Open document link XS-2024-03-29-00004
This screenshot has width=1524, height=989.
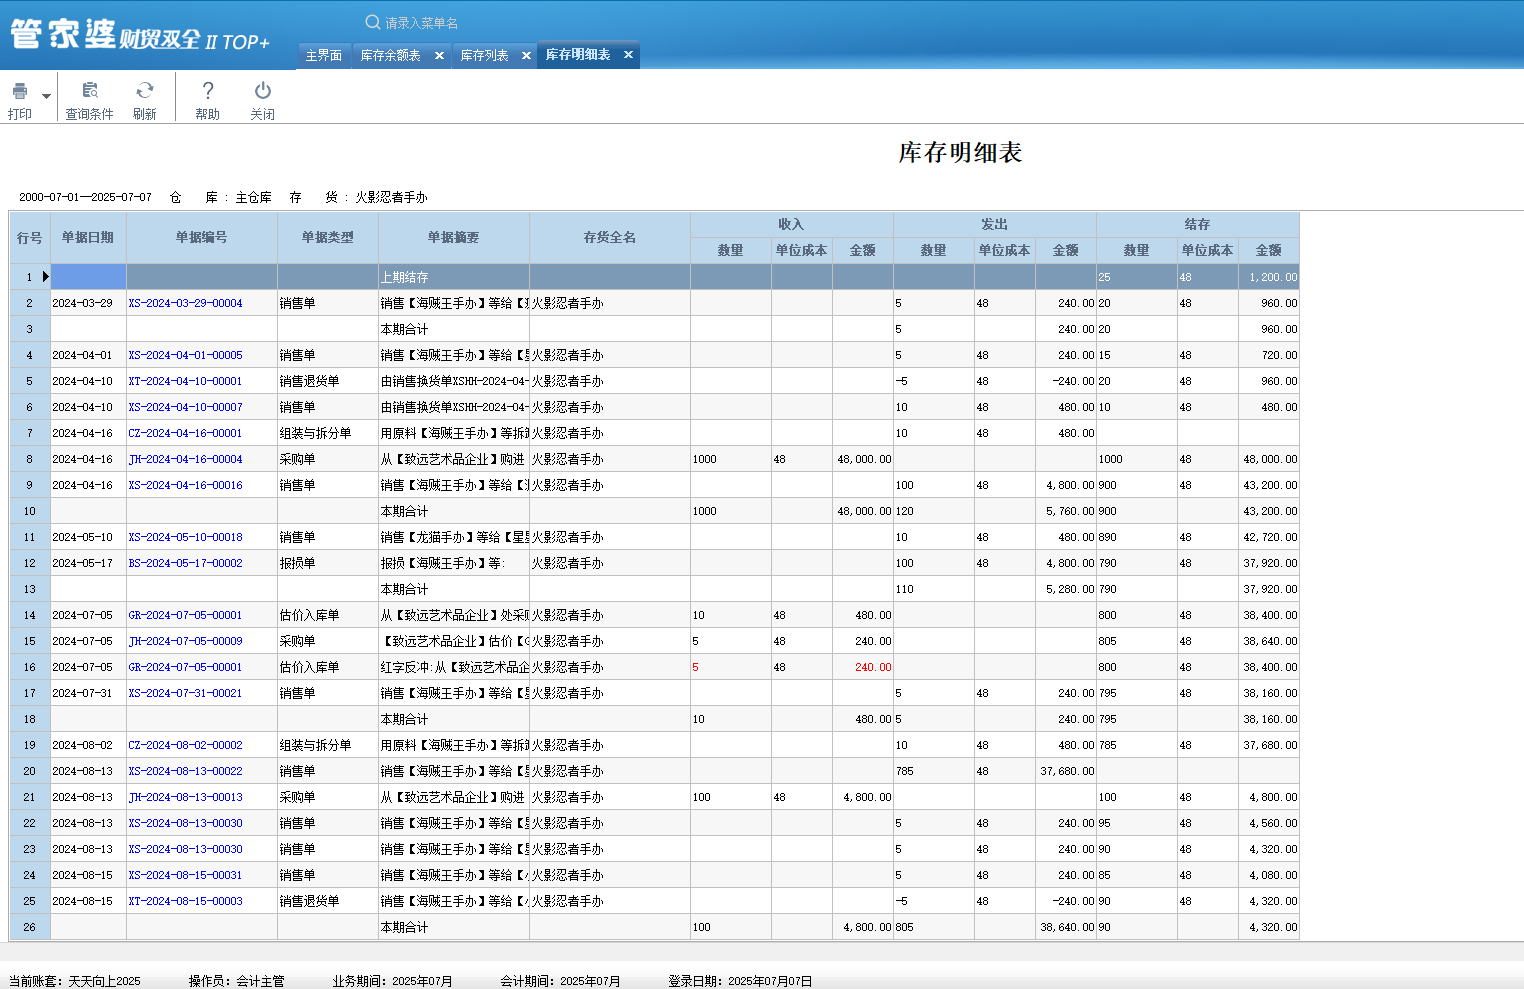[x=186, y=303]
